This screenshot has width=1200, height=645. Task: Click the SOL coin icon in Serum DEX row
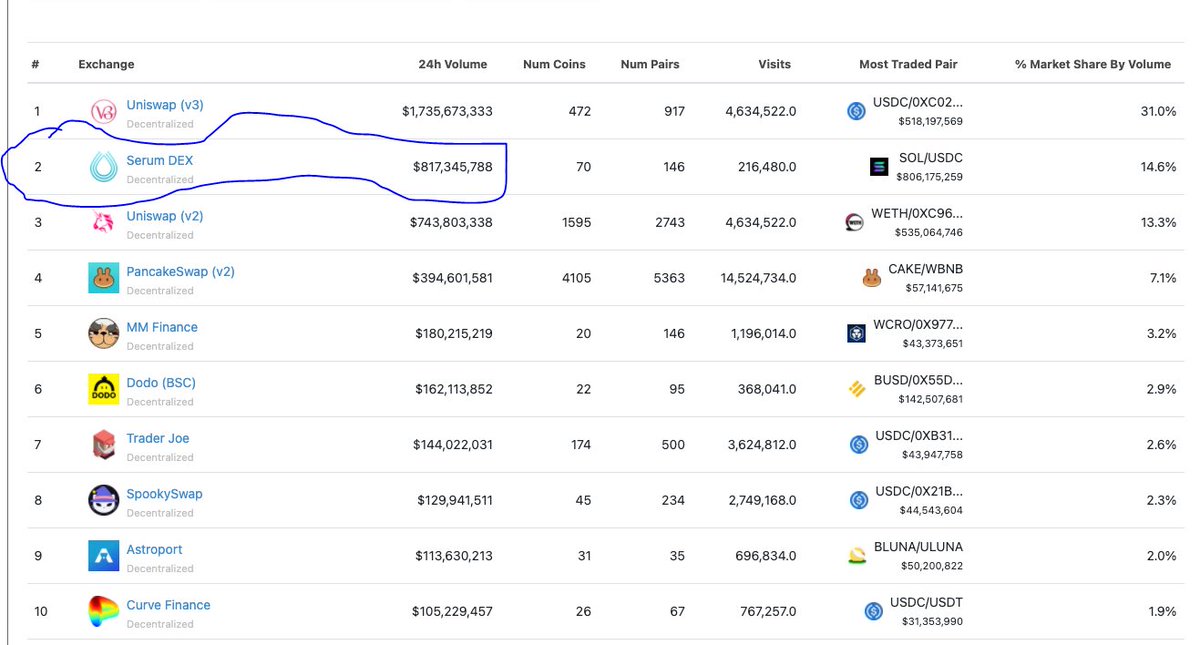coord(879,167)
